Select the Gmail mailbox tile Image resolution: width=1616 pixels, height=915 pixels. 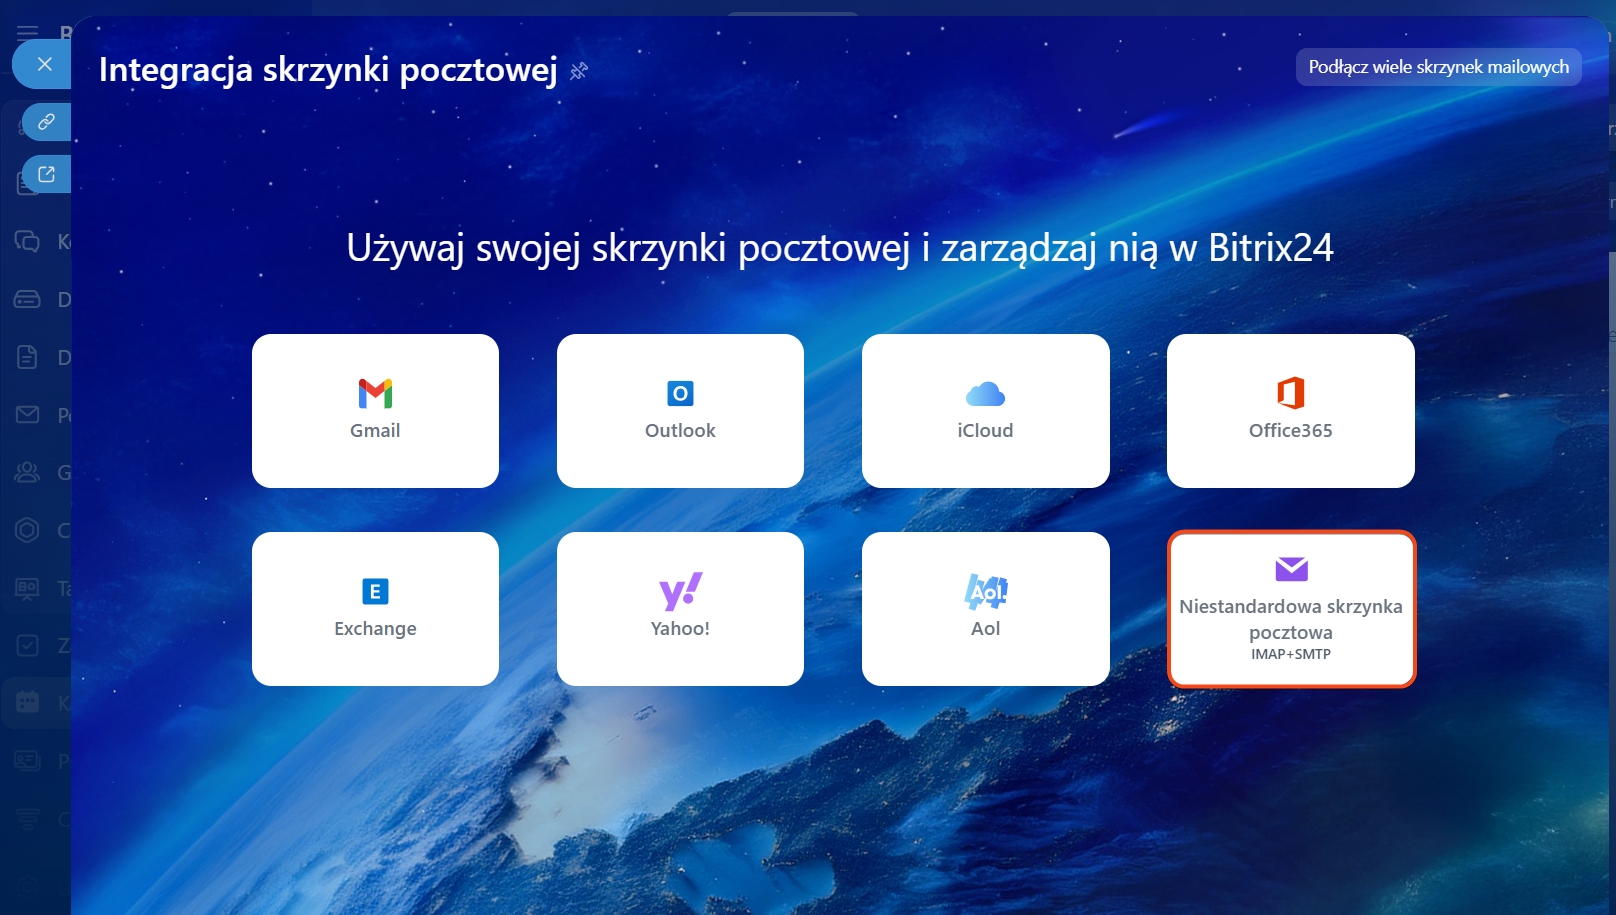click(375, 411)
